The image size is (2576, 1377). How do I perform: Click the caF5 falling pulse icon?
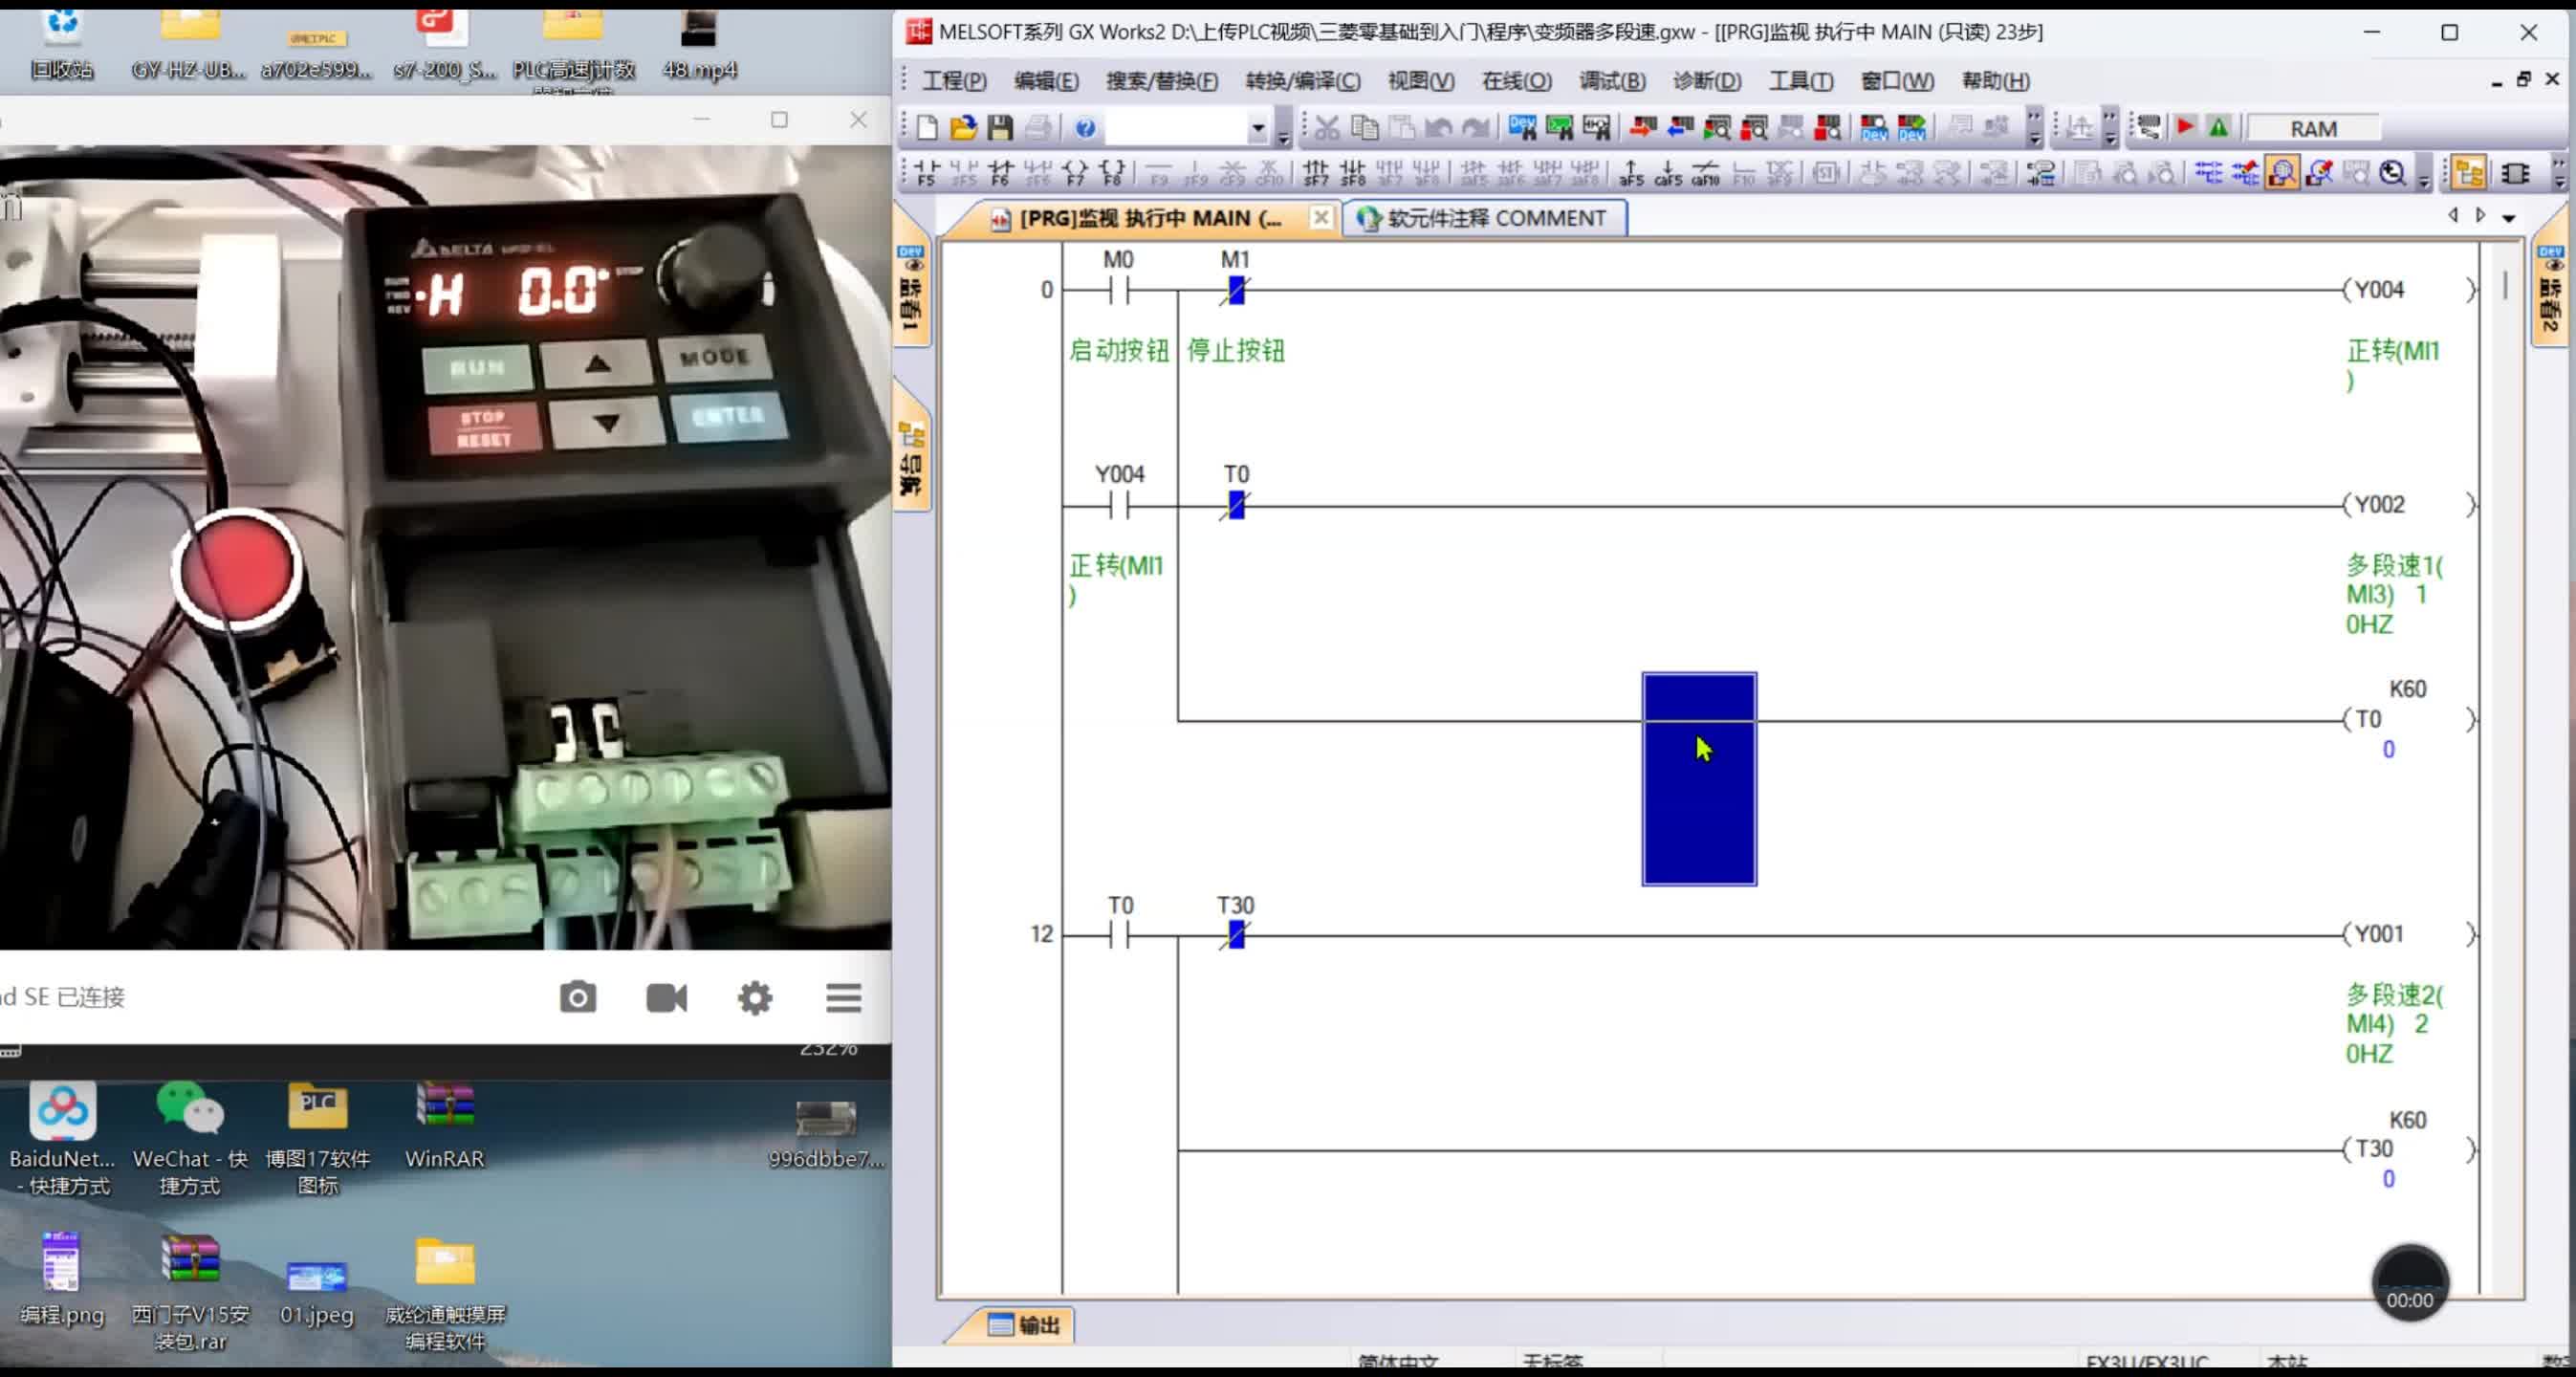[1668, 174]
